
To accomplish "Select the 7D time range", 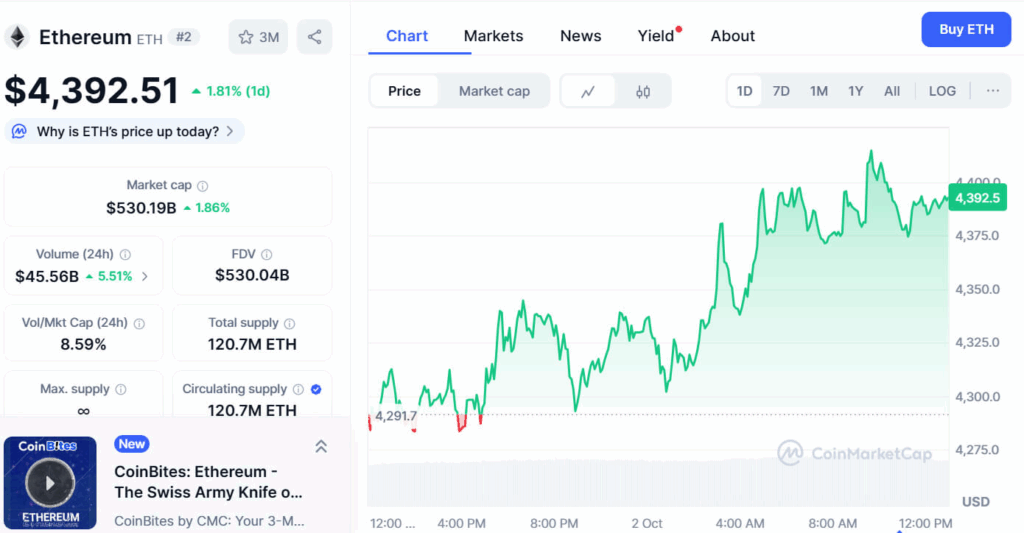I will [781, 91].
